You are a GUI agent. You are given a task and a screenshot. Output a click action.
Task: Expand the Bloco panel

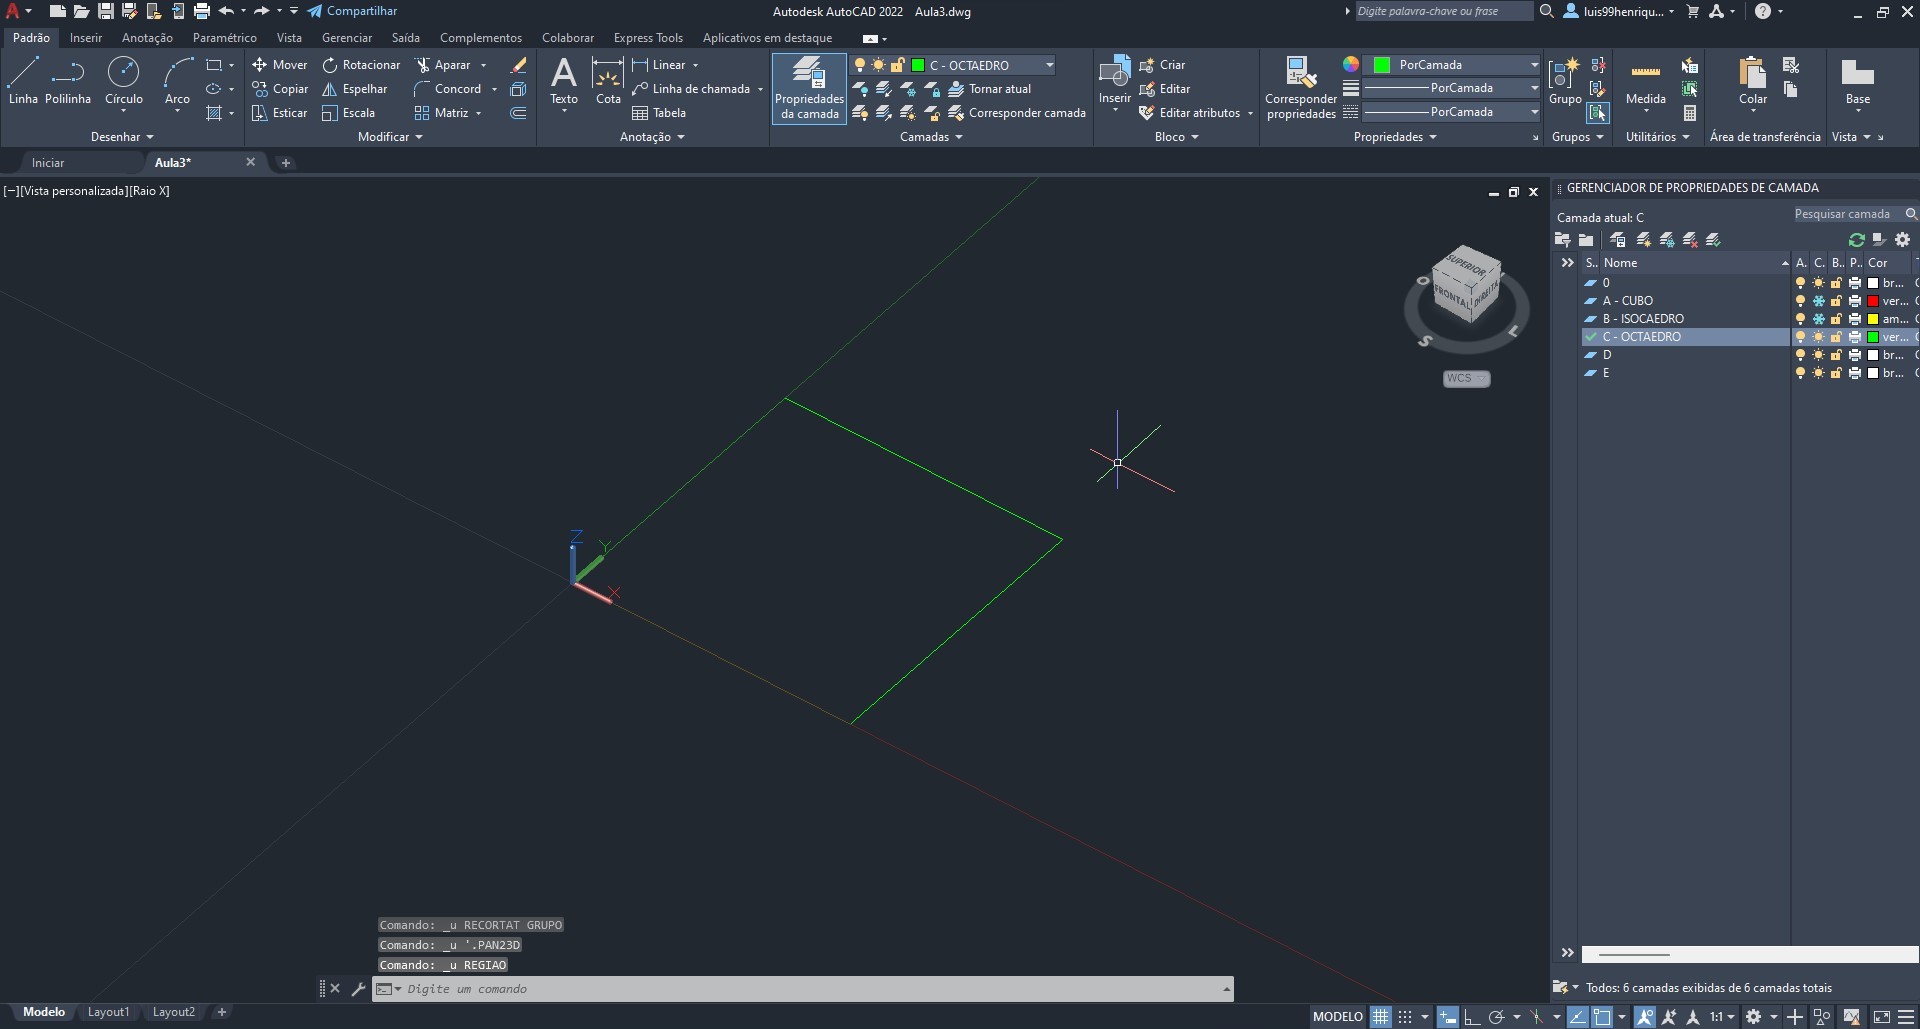1176,137
